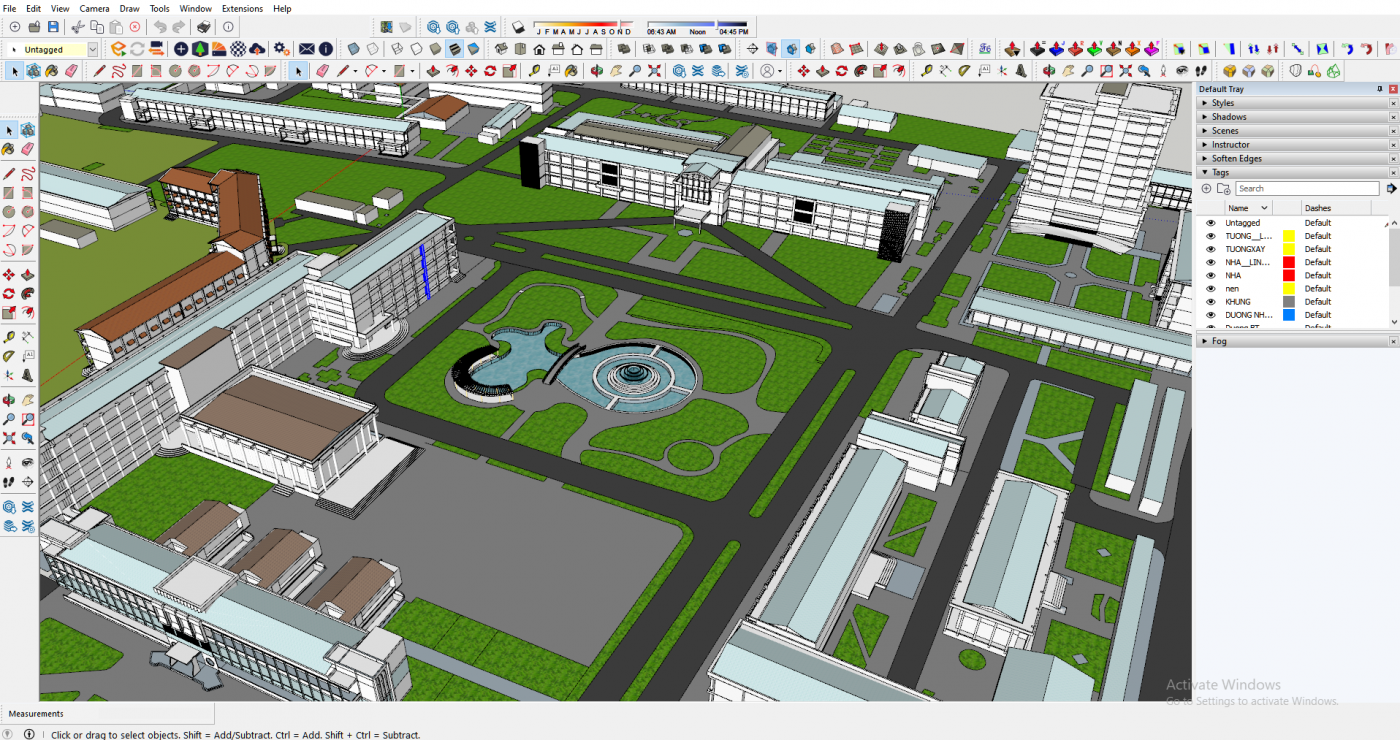The width and height of the screenshot is (1400, 740).
Task: Expand the Fog panel in tray
Action: pos(1219,341)
